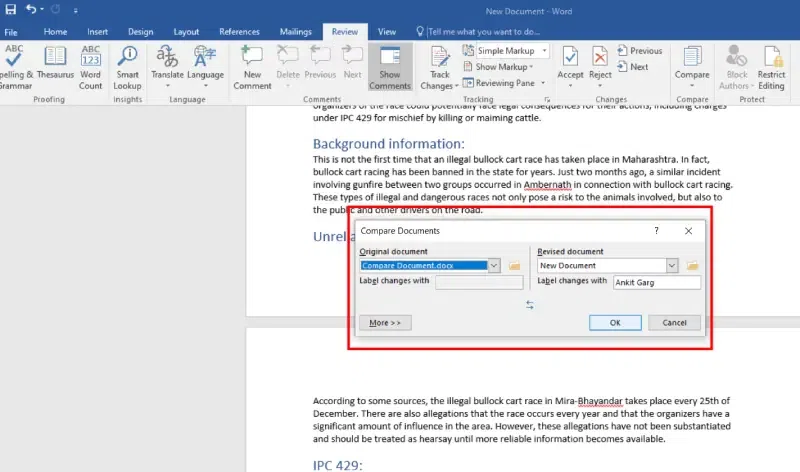
Task: Jump to Previous change
Action: [x=639, y=51]
